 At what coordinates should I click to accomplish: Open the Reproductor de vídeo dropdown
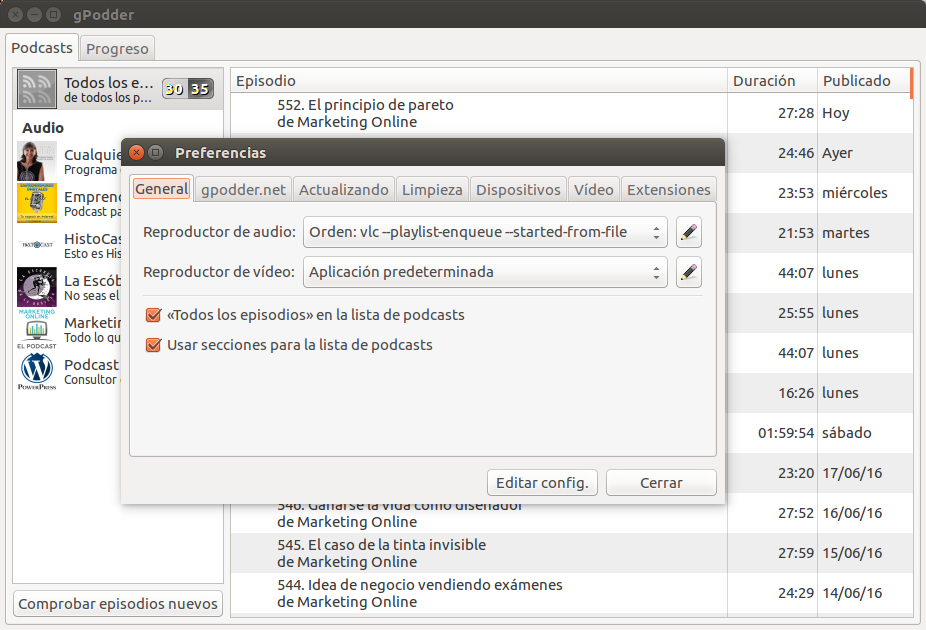click(x=485, y=272)
